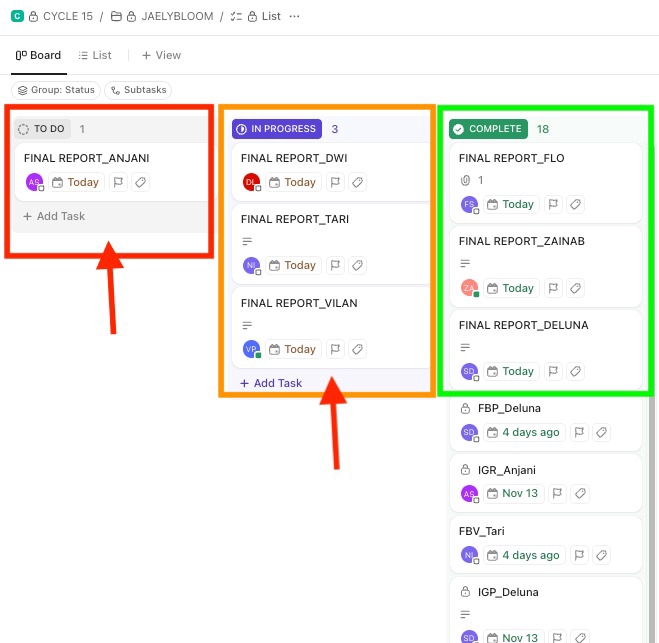
Task: Click priority flag on FINAL REPORT_TARI card
Action: coord(335,265)
